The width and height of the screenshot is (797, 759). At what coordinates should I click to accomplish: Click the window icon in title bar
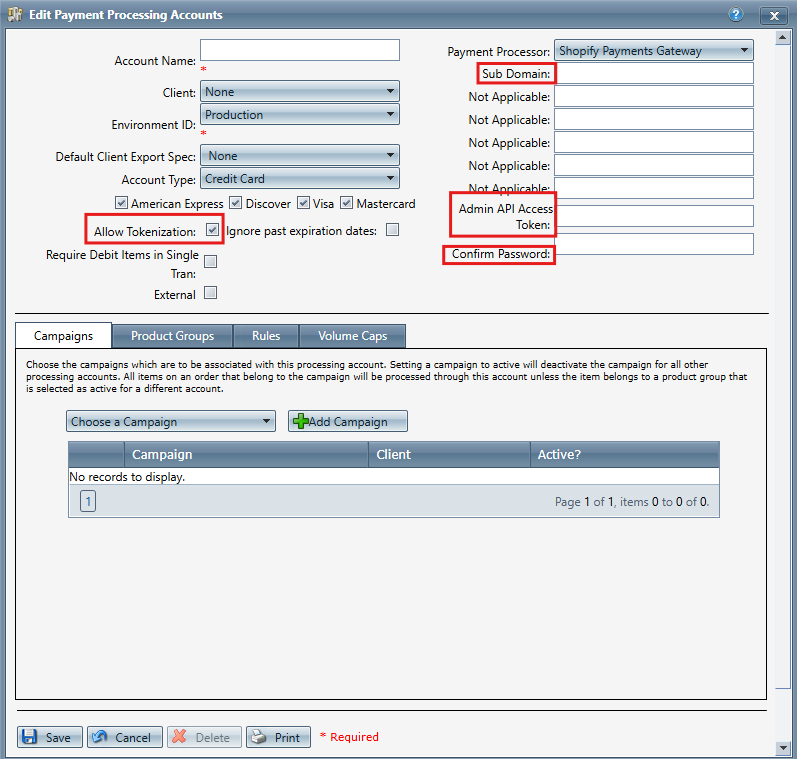pos(14,15)
